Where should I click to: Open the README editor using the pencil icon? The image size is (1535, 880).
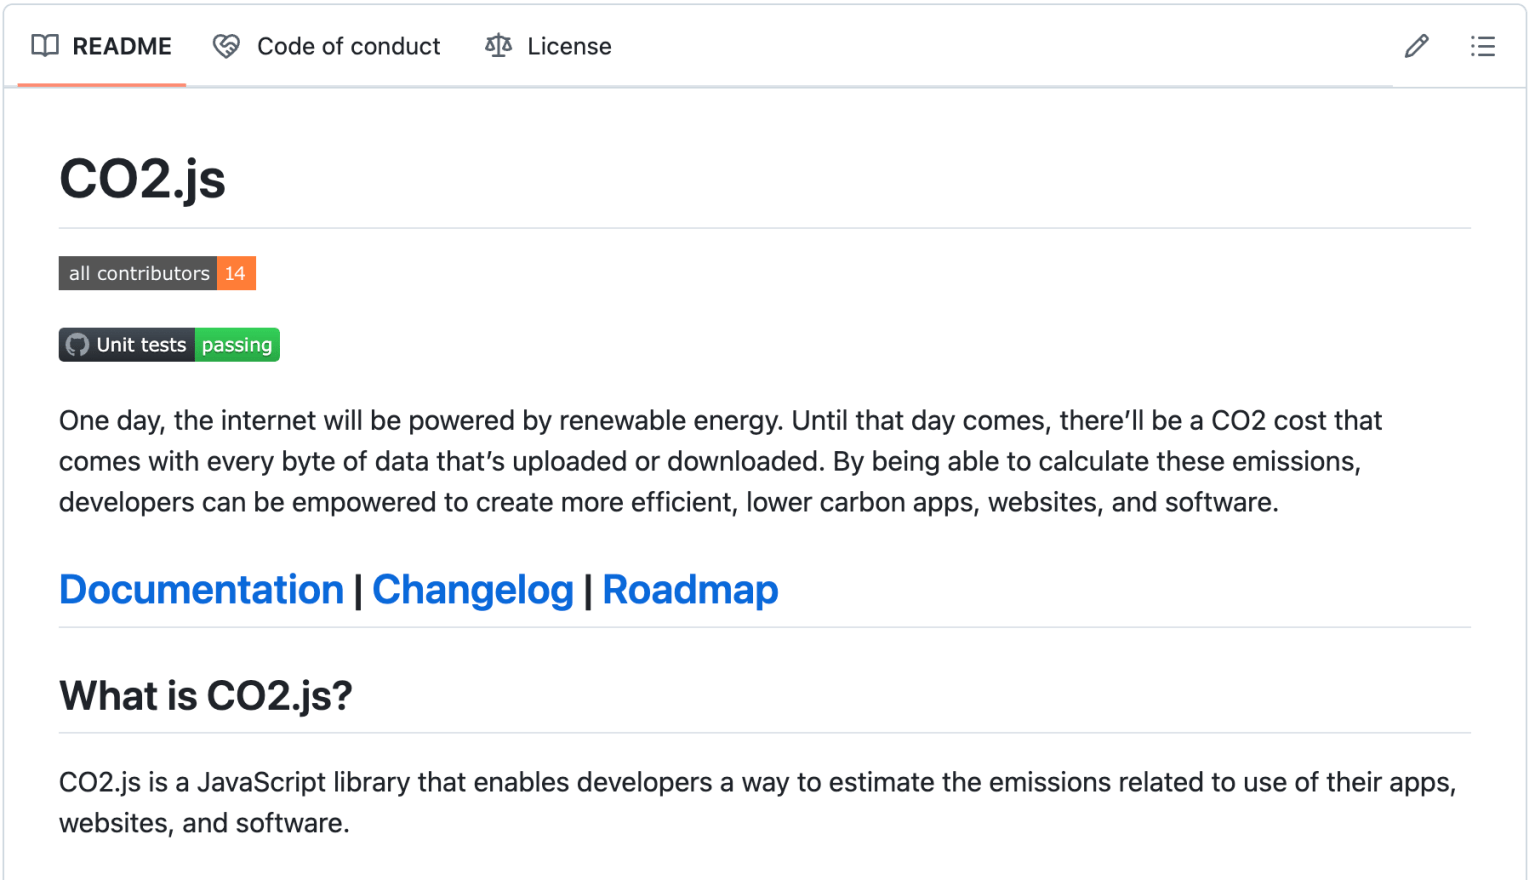pyautogui.click(x=1416, y=46)
